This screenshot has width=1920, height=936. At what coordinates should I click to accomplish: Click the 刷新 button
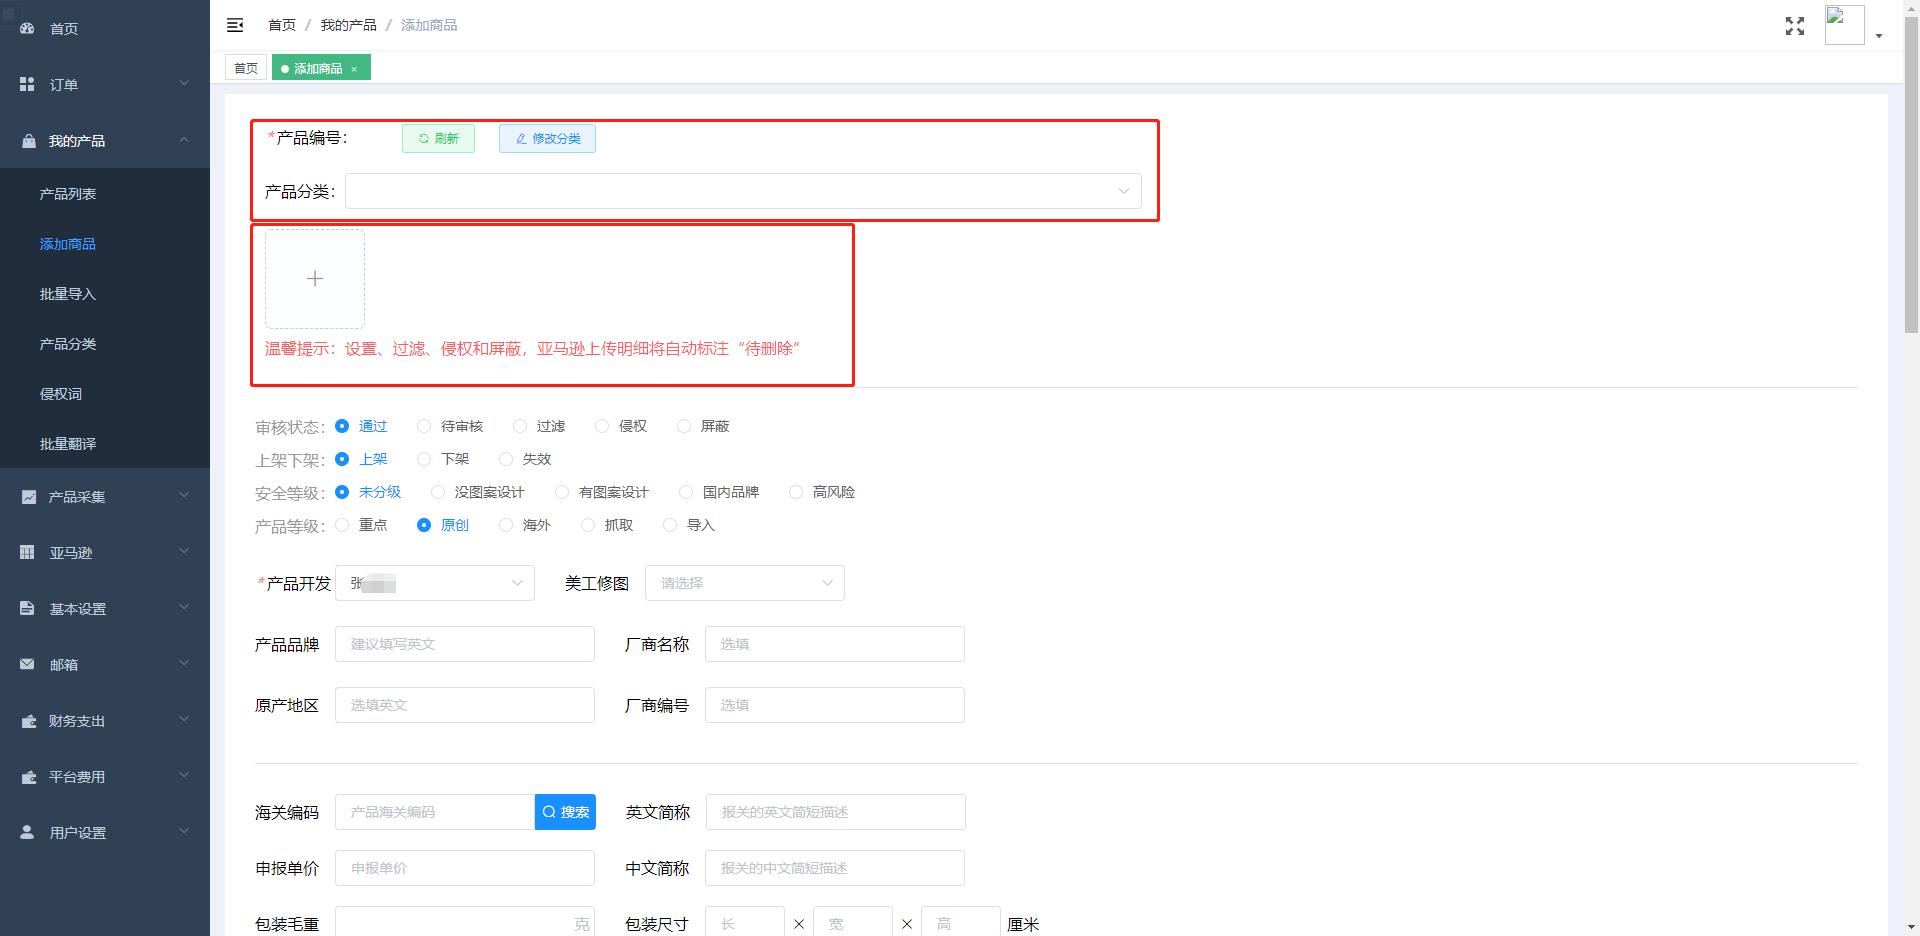point(438,139)
